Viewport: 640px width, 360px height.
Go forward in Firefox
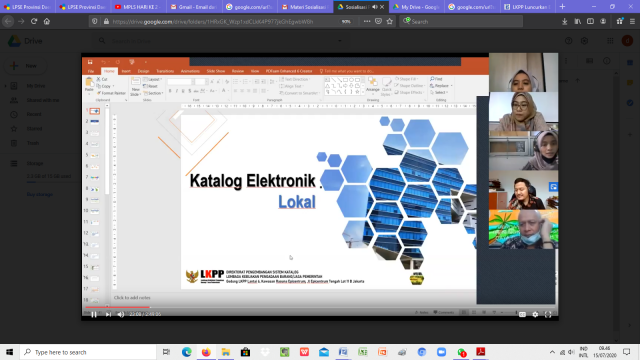(21, 21)
